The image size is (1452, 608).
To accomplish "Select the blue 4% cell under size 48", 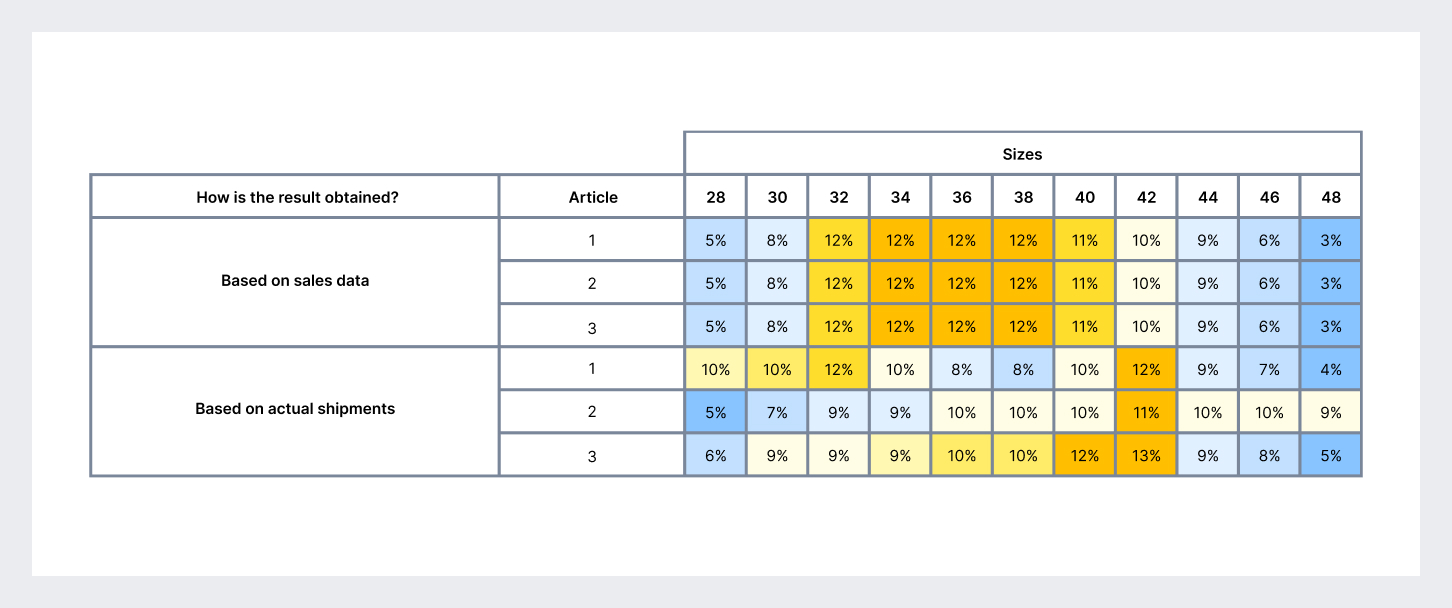I will tap(1331, 369).
